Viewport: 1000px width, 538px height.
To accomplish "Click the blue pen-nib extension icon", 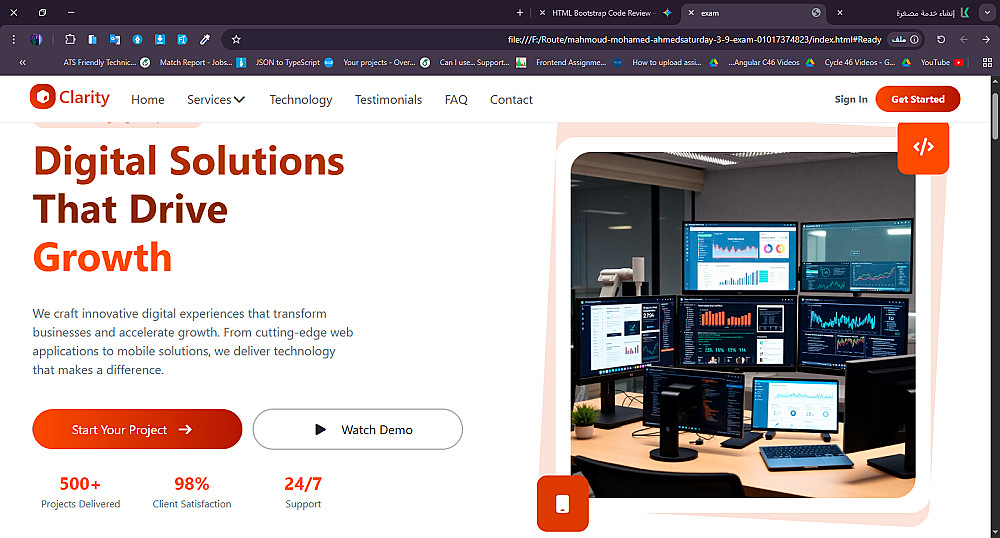I will [x=137, y=40].
